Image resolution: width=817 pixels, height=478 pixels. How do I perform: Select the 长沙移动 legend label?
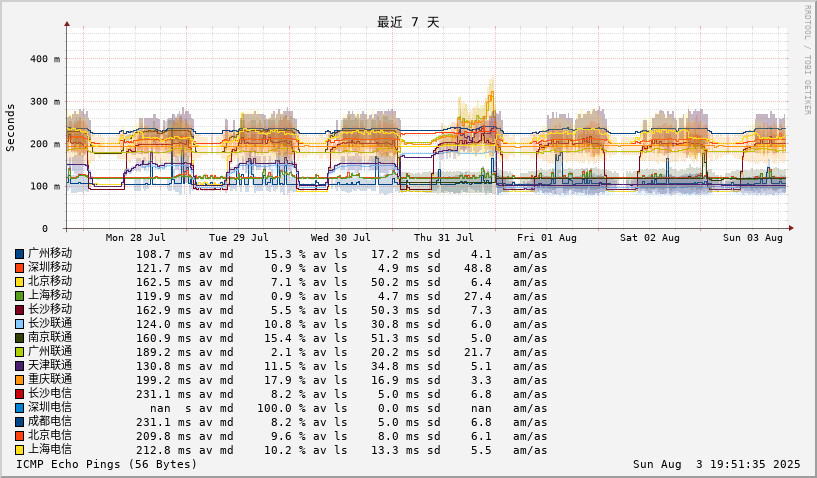coord(50,310)
